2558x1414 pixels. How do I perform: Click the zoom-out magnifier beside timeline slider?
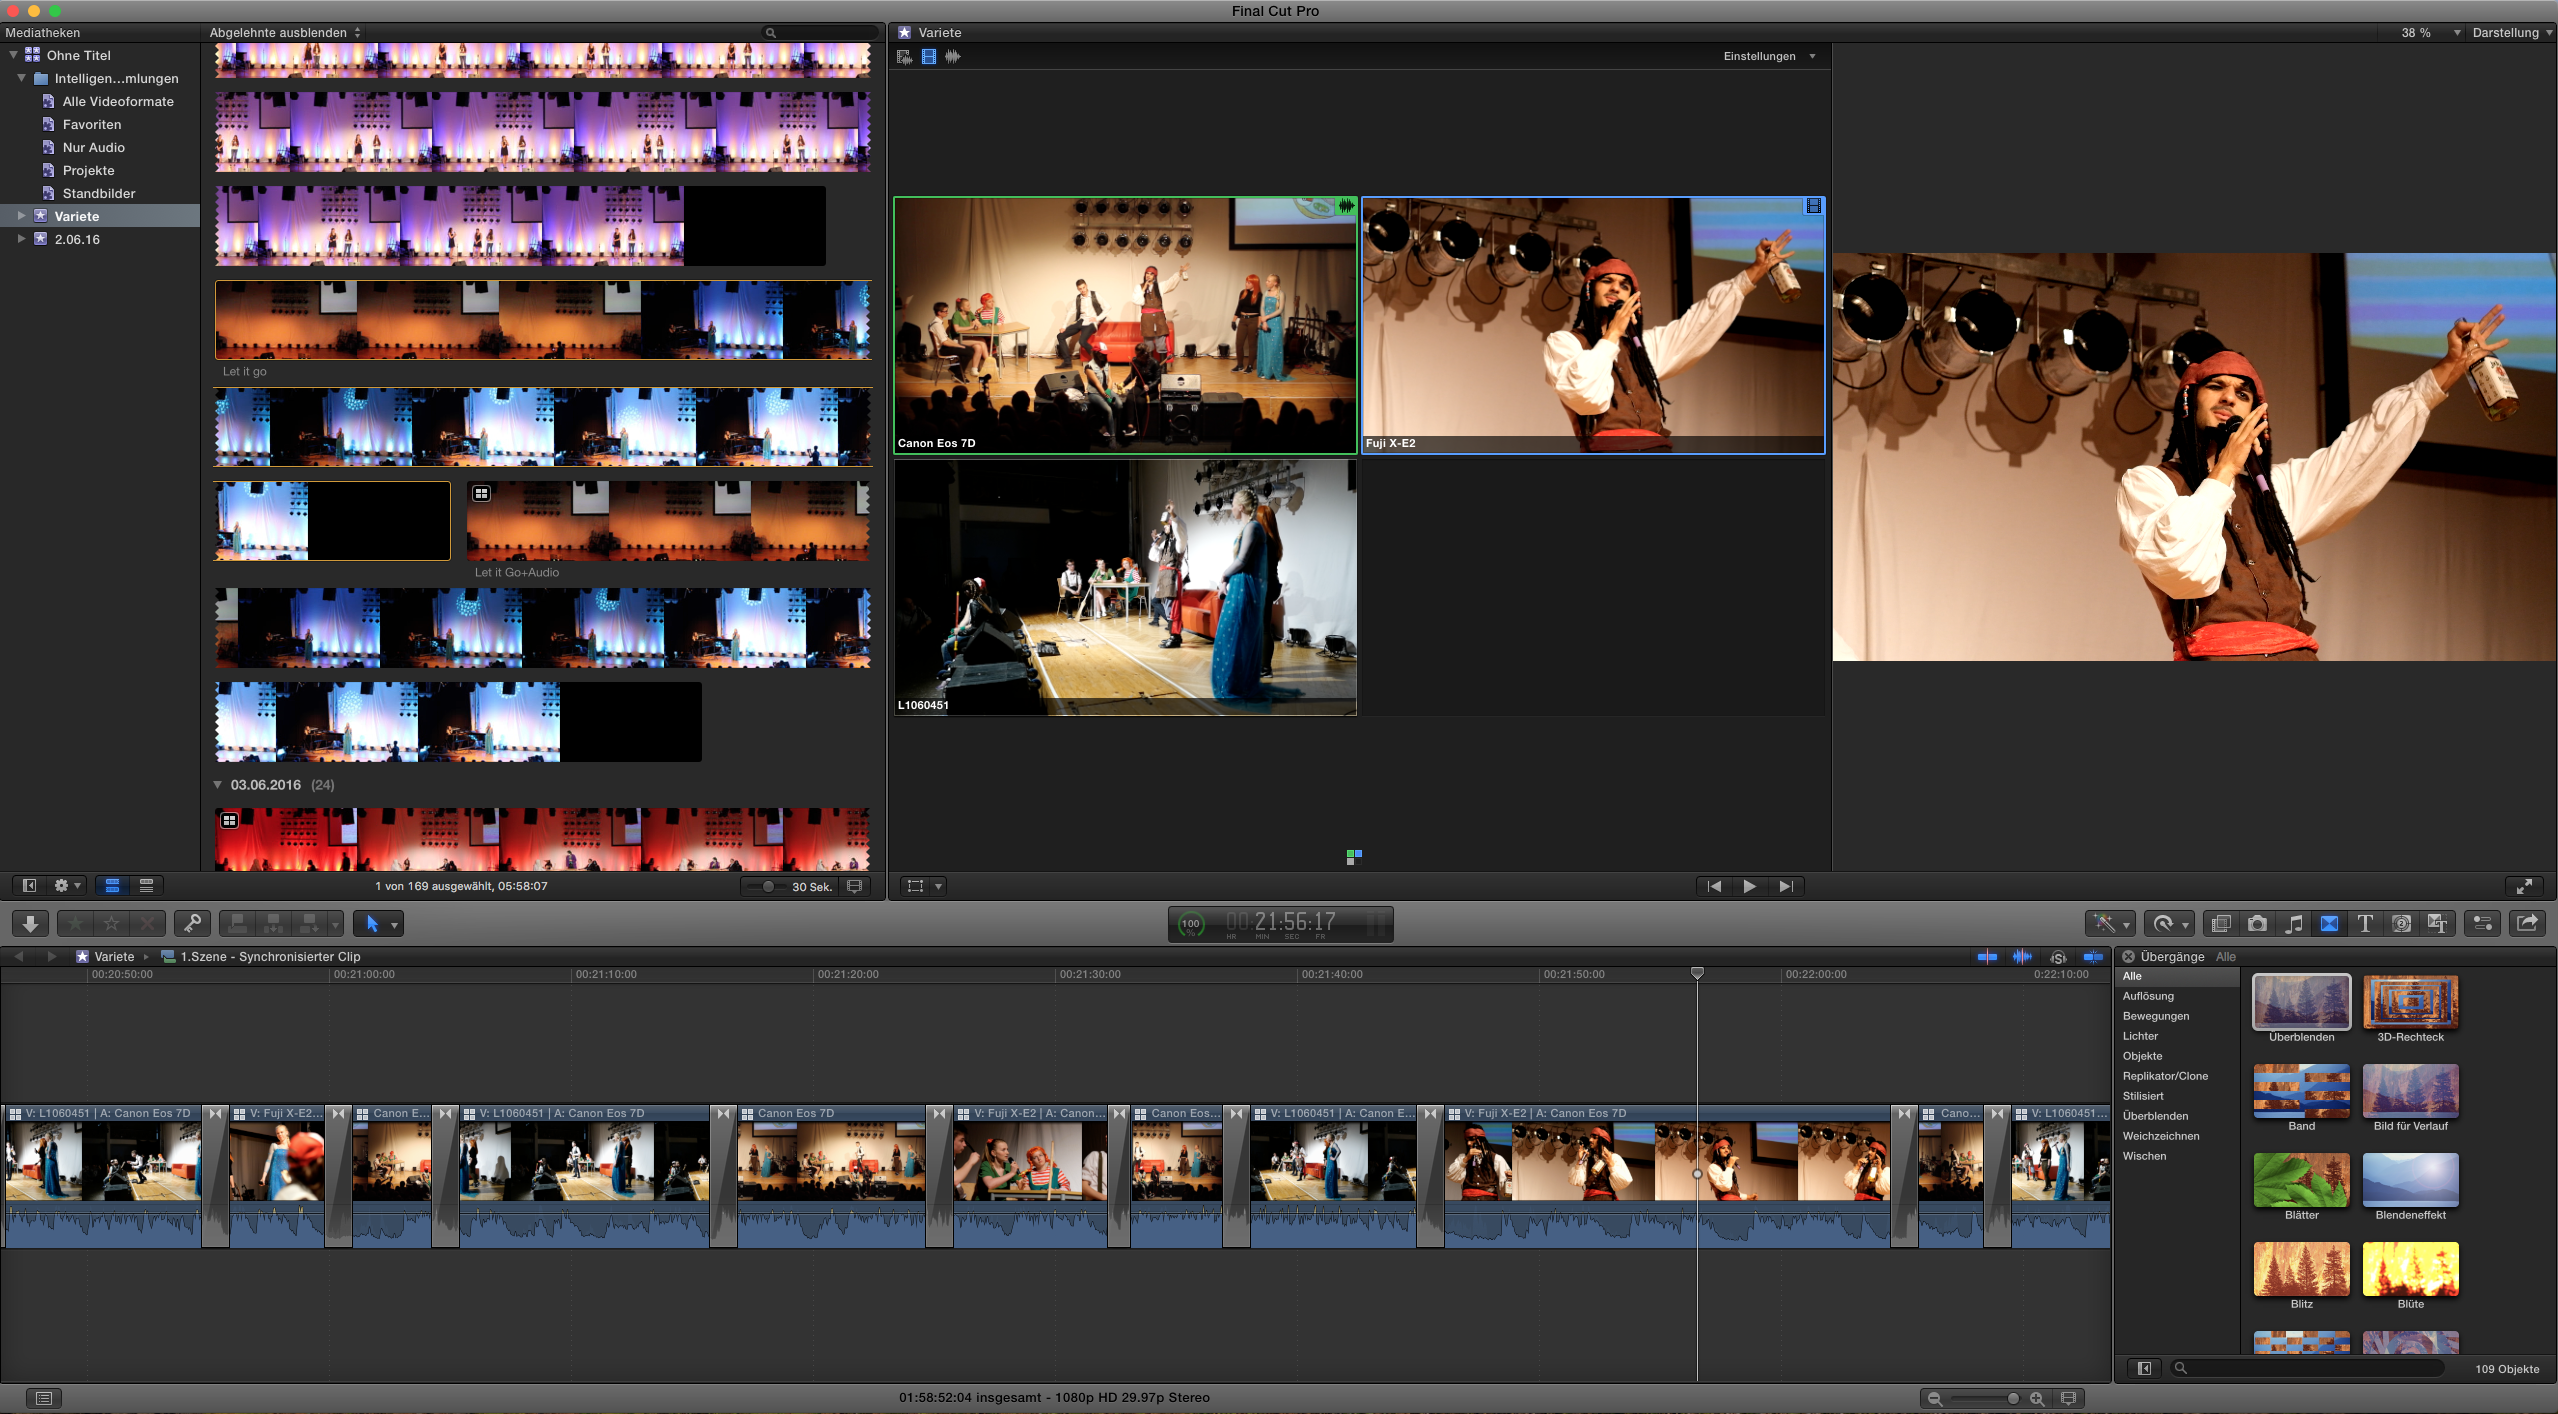pyautogui.click(x=1934, y=1399)
